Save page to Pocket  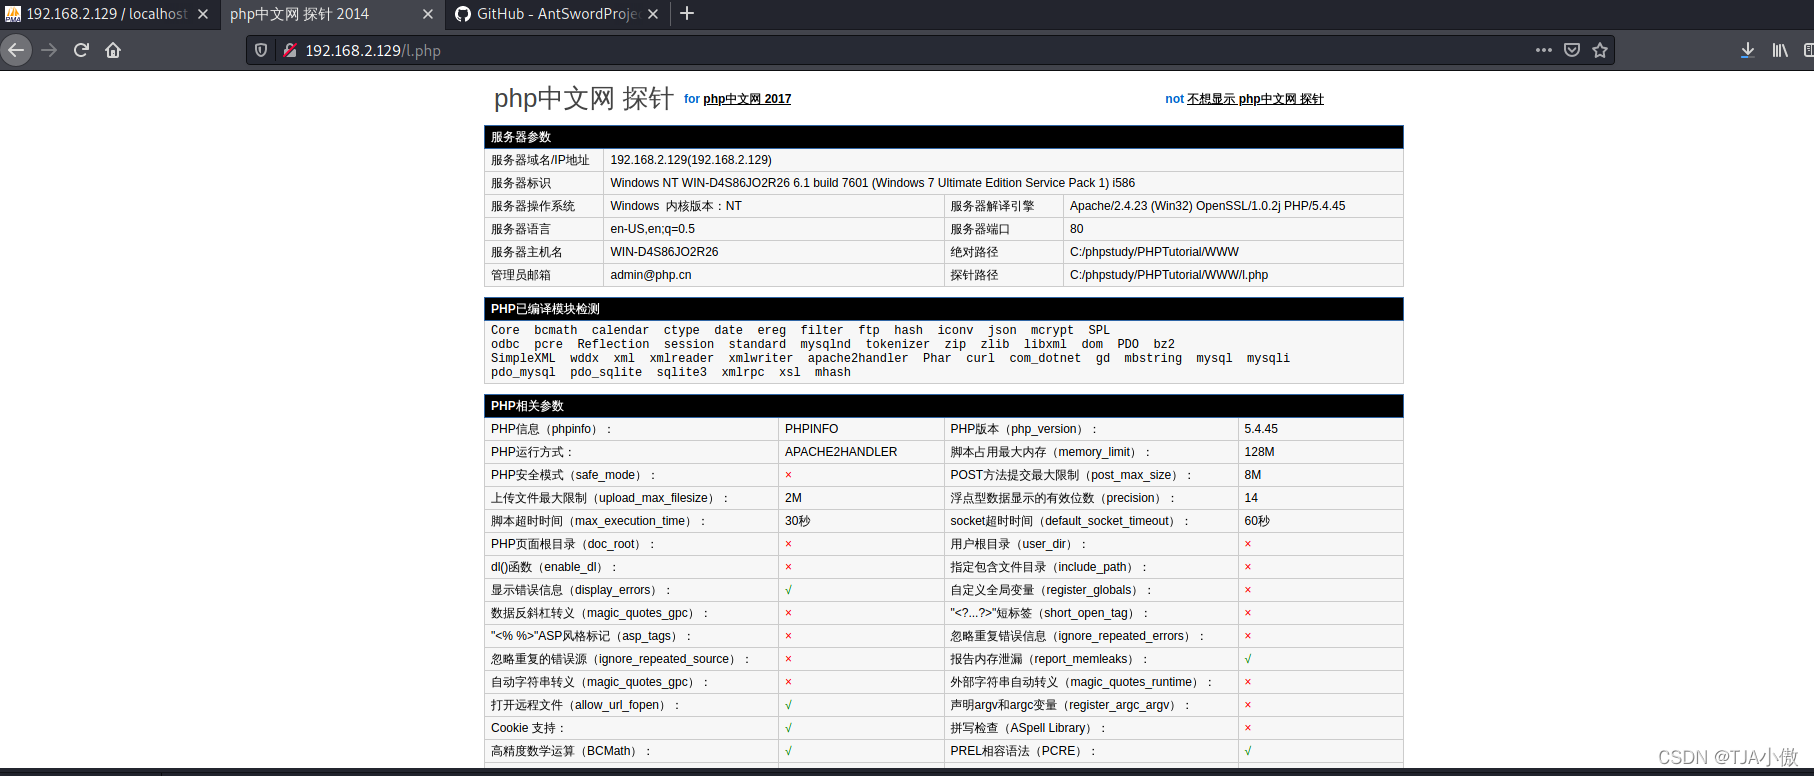[1572, 50]
